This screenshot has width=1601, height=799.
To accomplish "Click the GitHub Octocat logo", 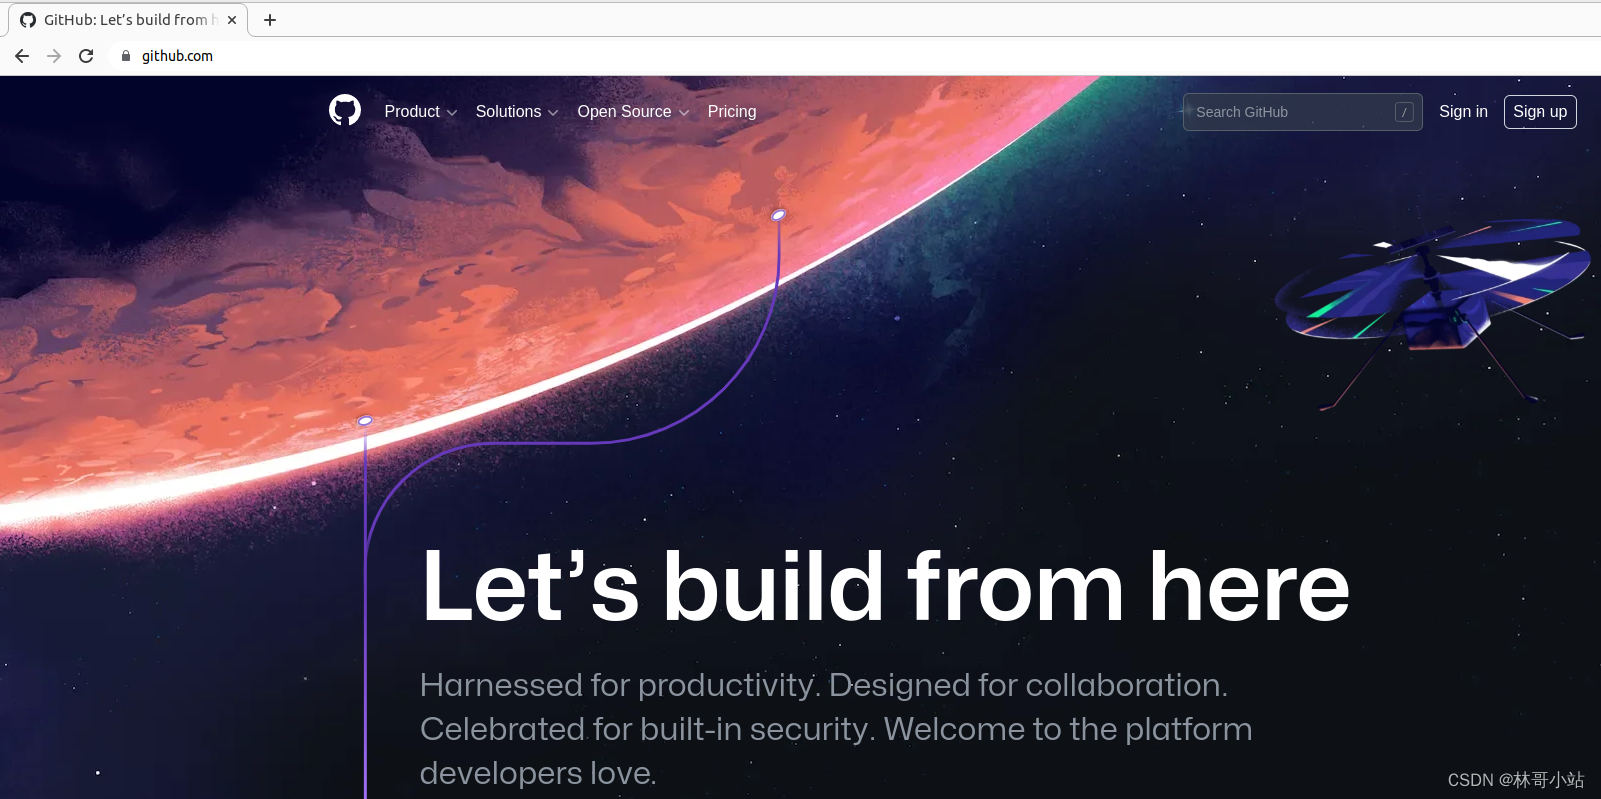I will (x=345, y=110).
